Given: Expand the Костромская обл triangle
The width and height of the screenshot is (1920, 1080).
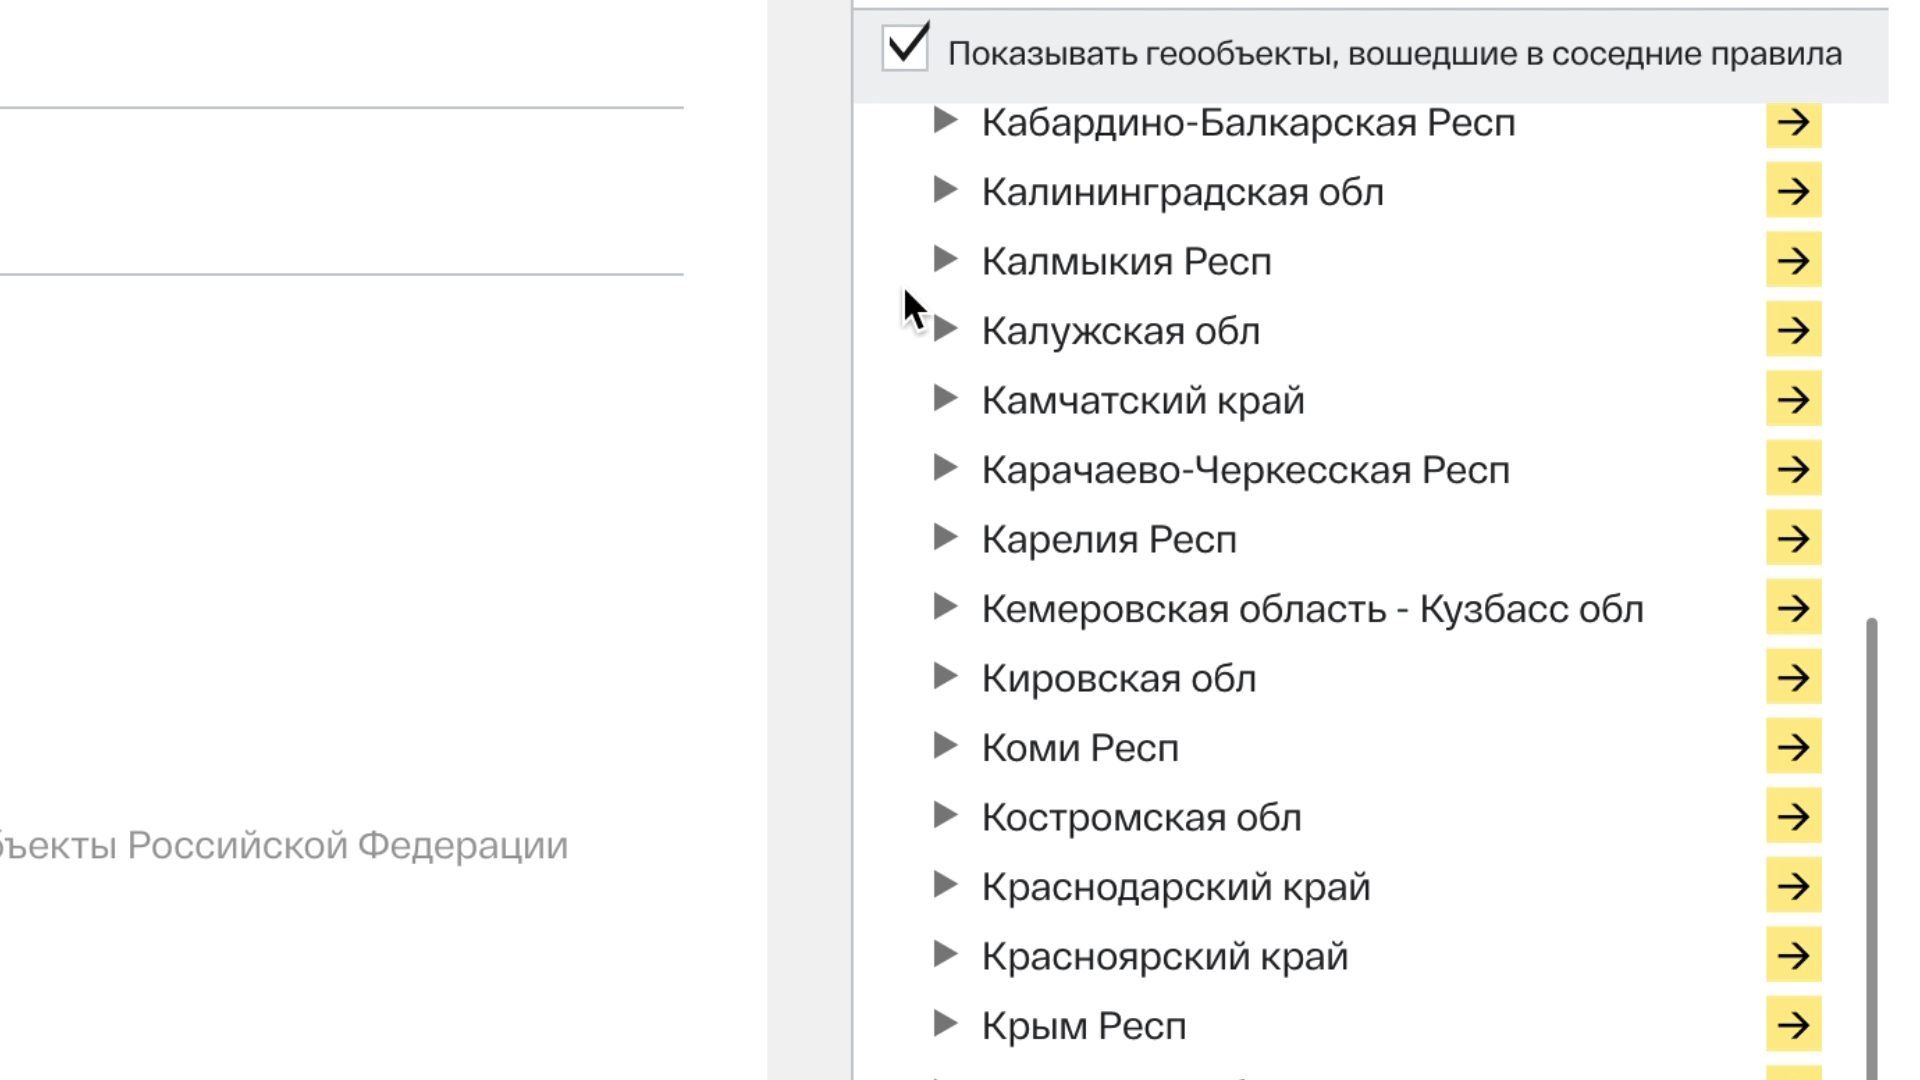Looking at the screenshot, I should (945, 816).
